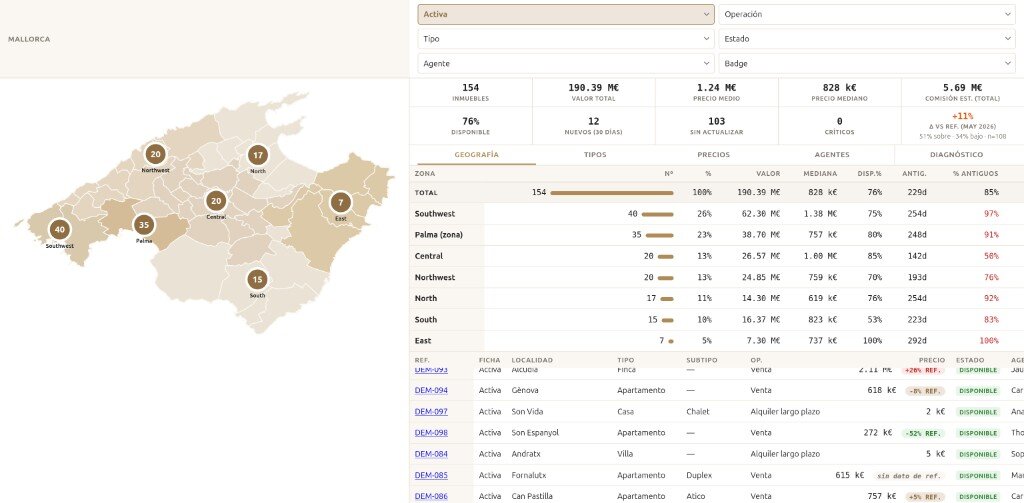The image size is (1024, 503).
Task: Click the -8% REF. badge on DEM-094
Action: tap(925, 391)
